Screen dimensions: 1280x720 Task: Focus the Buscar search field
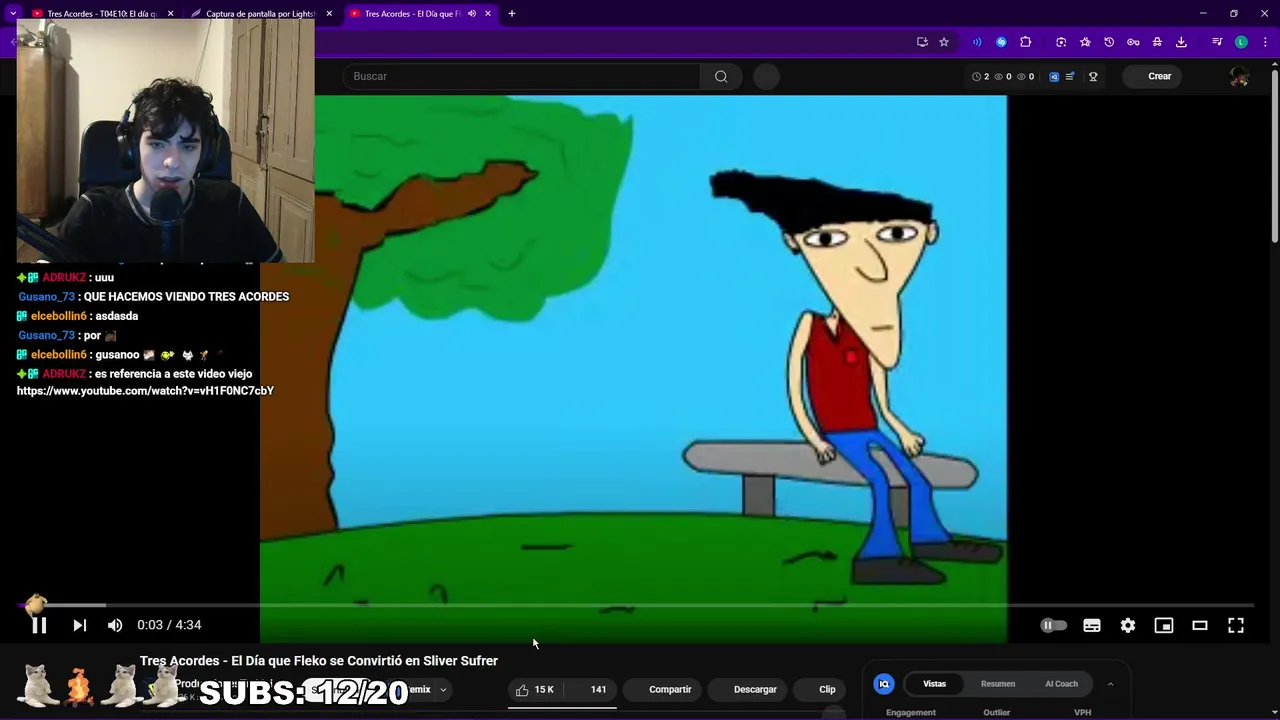(521, 76)
